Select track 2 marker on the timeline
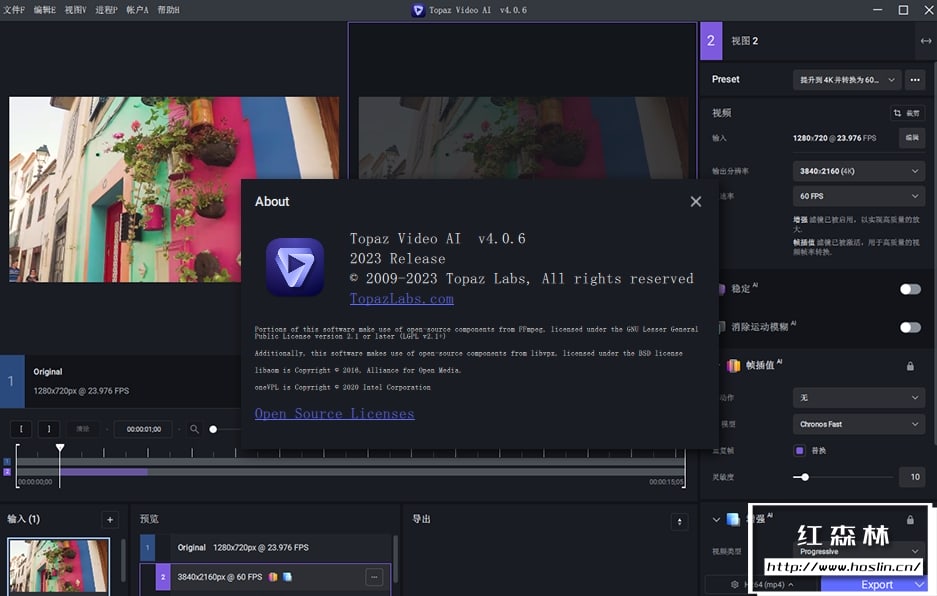 7,472
